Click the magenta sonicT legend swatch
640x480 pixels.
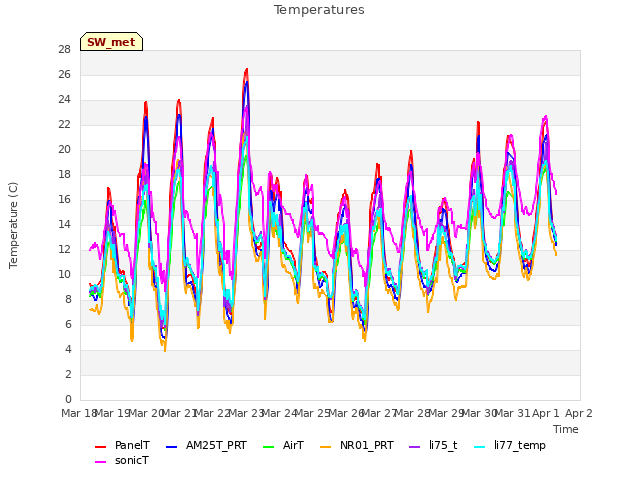100,462
